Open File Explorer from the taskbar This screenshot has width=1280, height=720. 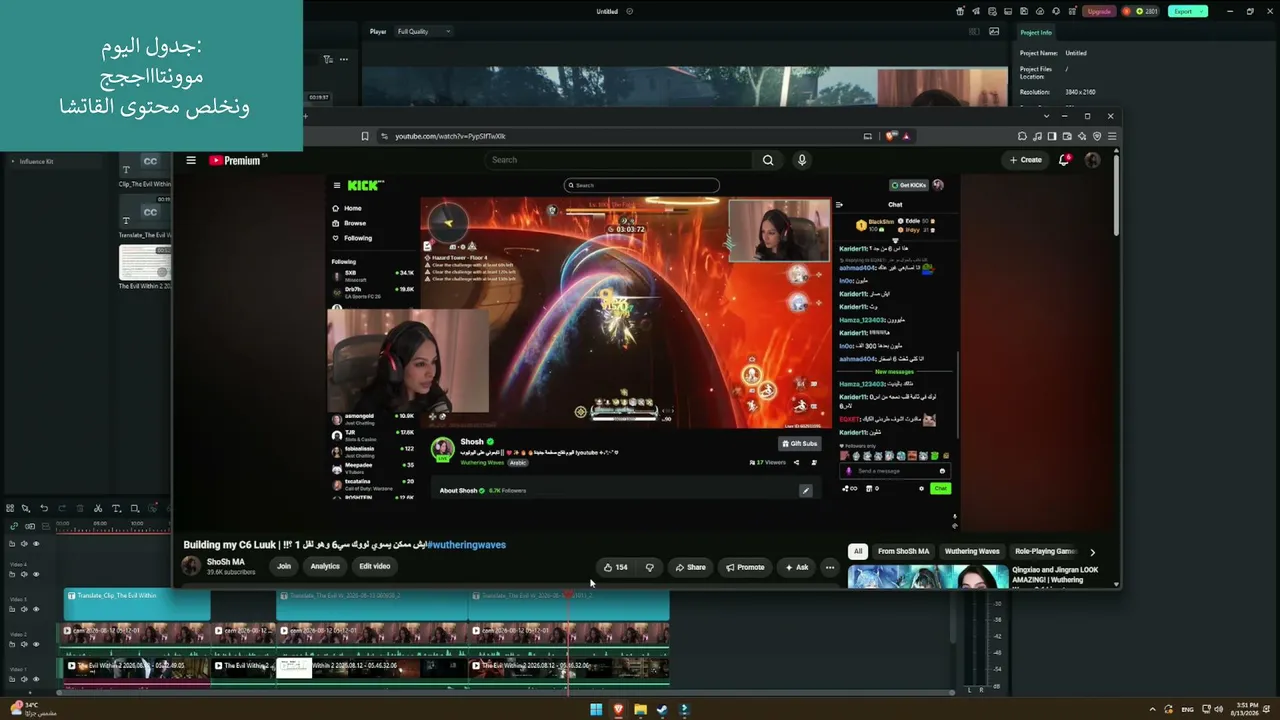pos(640,710)
